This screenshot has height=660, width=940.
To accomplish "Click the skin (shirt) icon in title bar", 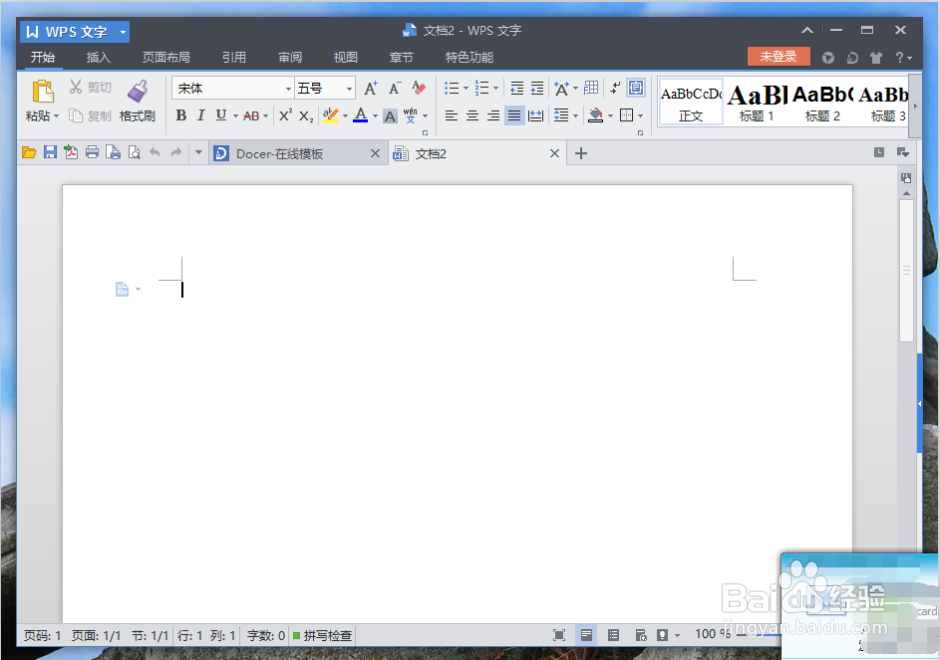I will [x=876, y=58].
